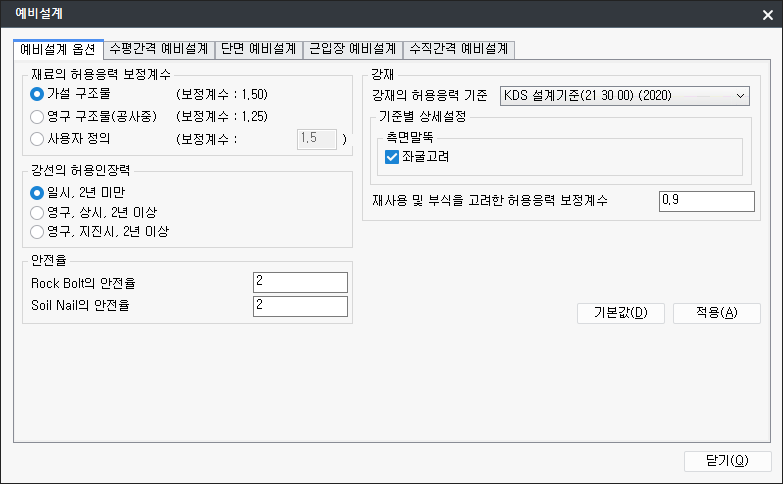
Task: Select the 수직간격 예비설계 tab
Action: (x=458, y=48)
